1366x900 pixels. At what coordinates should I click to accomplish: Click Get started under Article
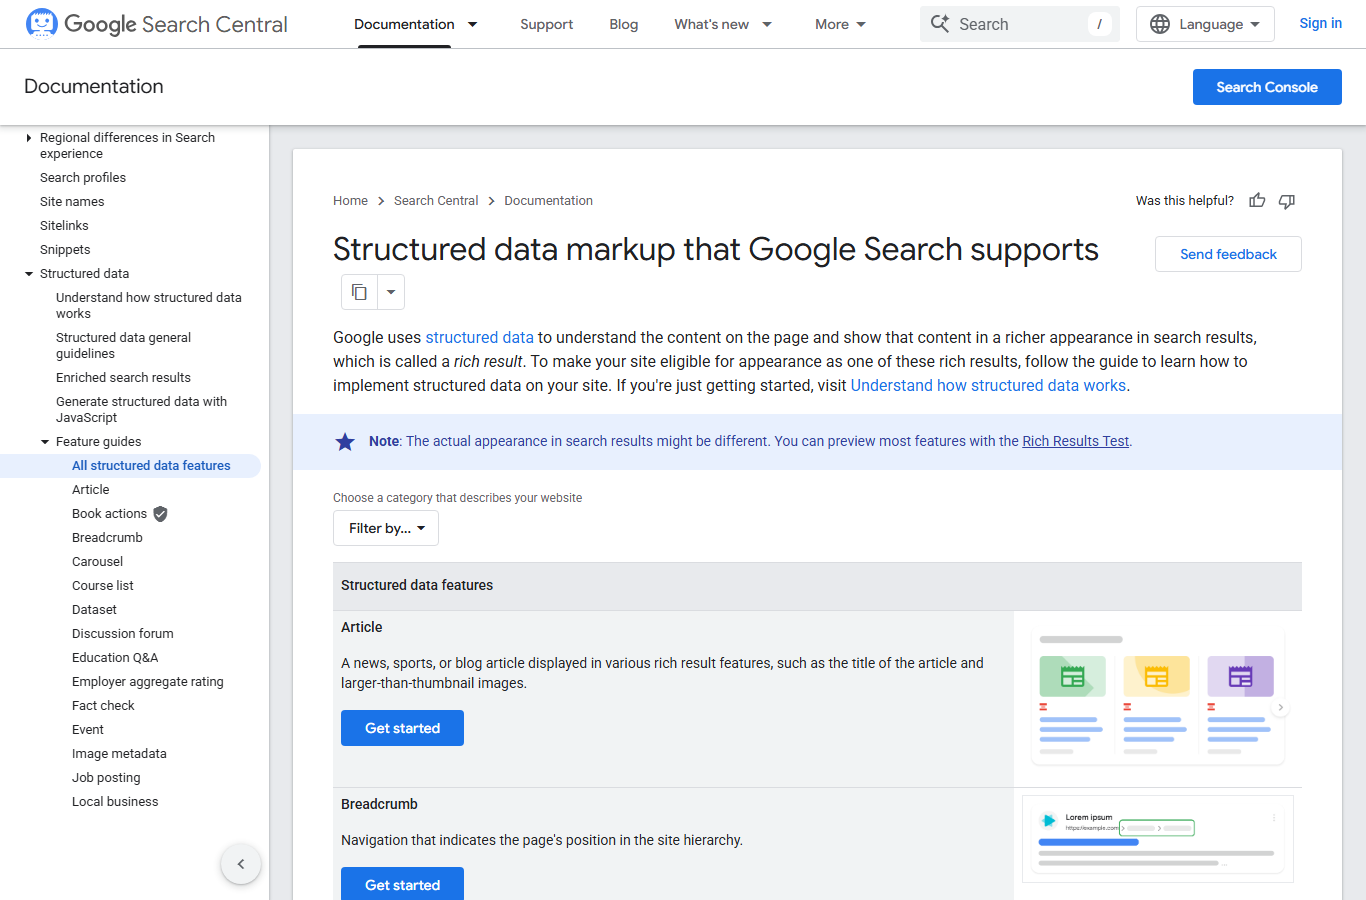402,728
